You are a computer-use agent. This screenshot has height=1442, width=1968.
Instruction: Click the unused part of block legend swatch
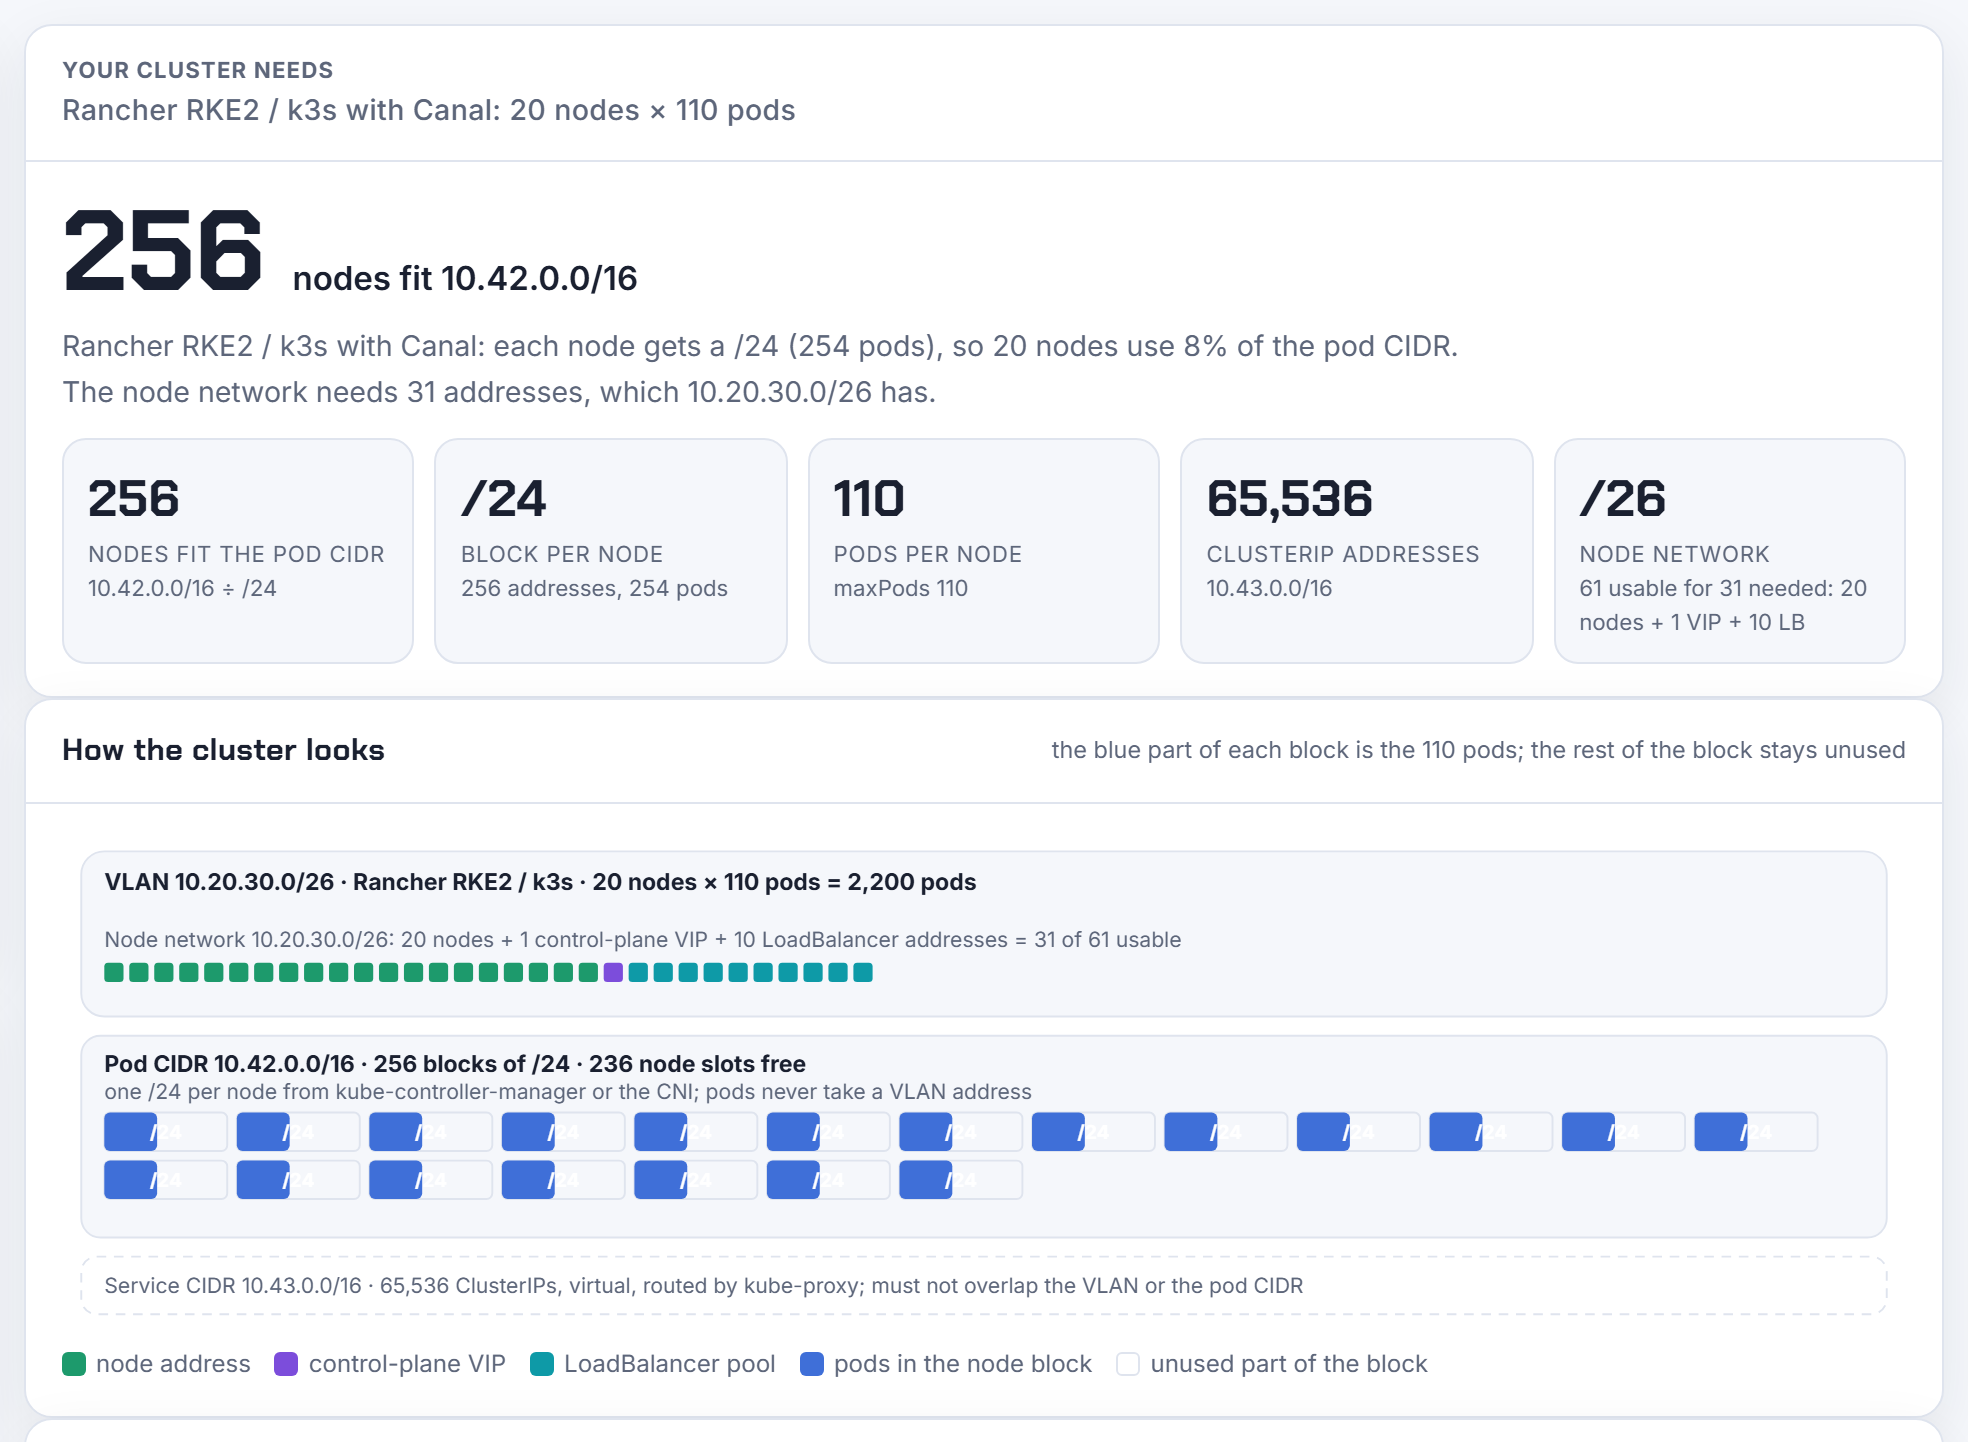tap(1128, 1364)
